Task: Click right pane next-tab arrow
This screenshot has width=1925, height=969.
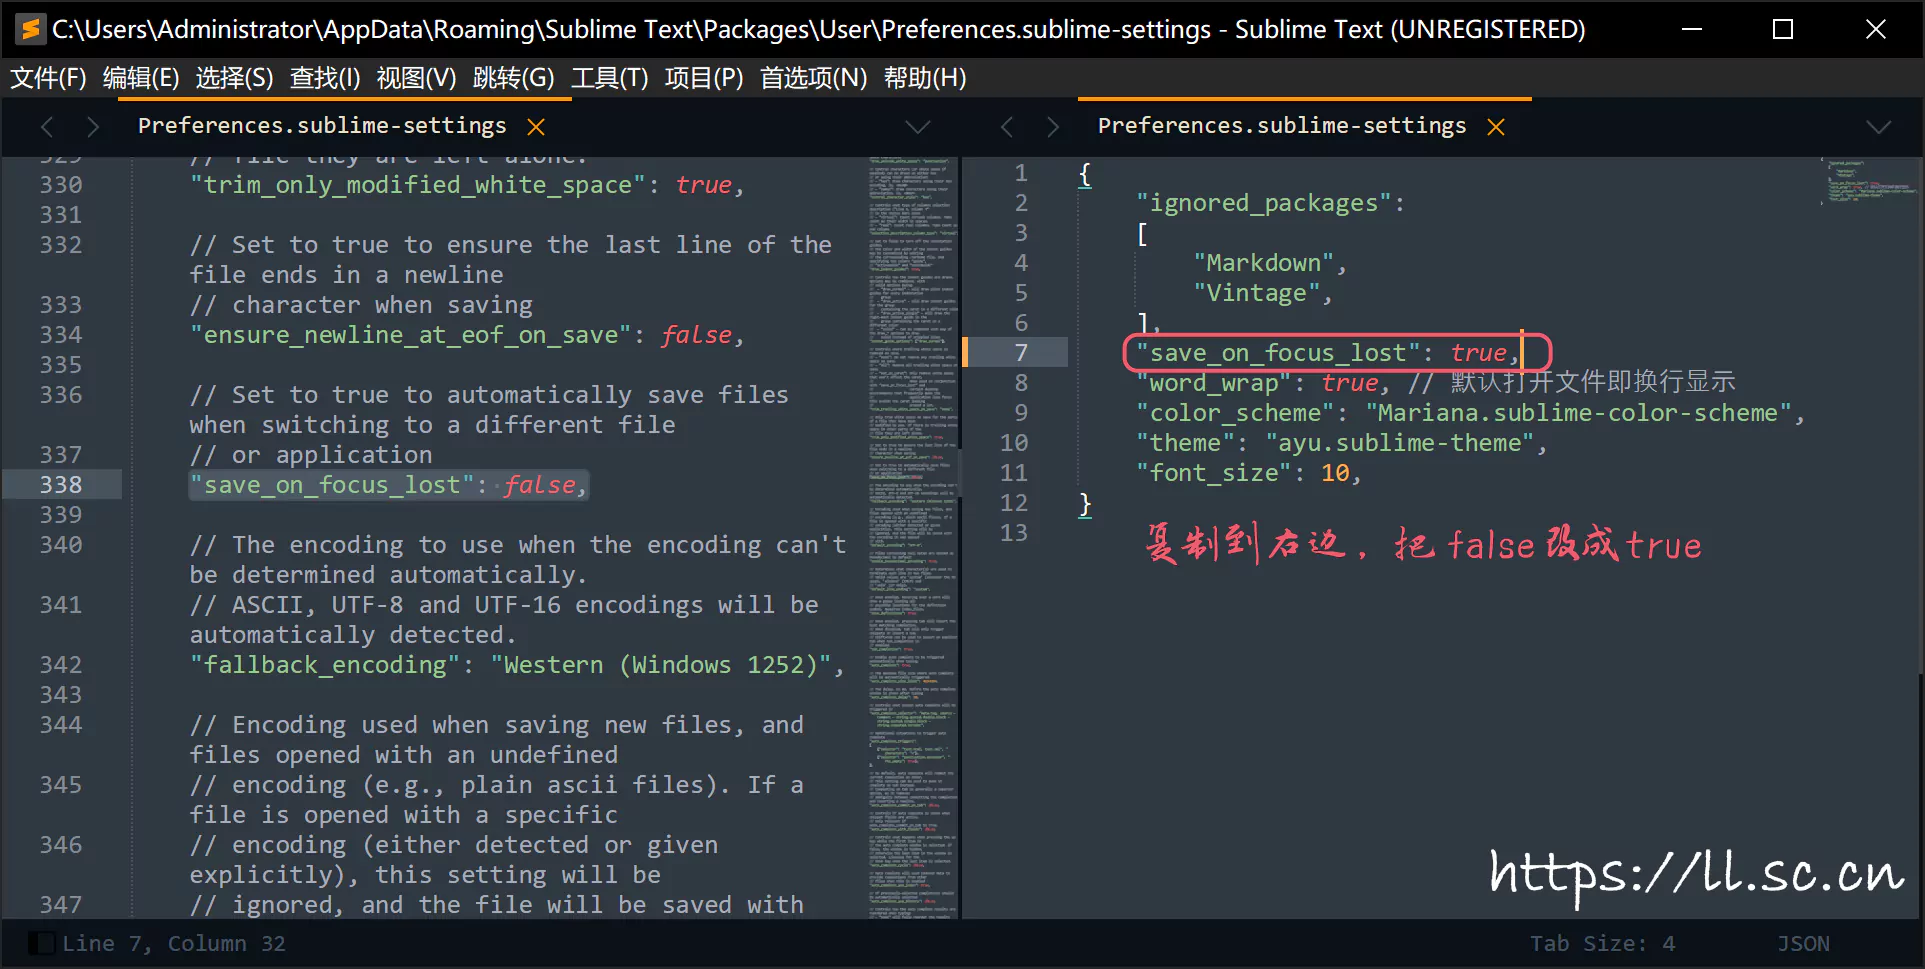Action: 1053,127
